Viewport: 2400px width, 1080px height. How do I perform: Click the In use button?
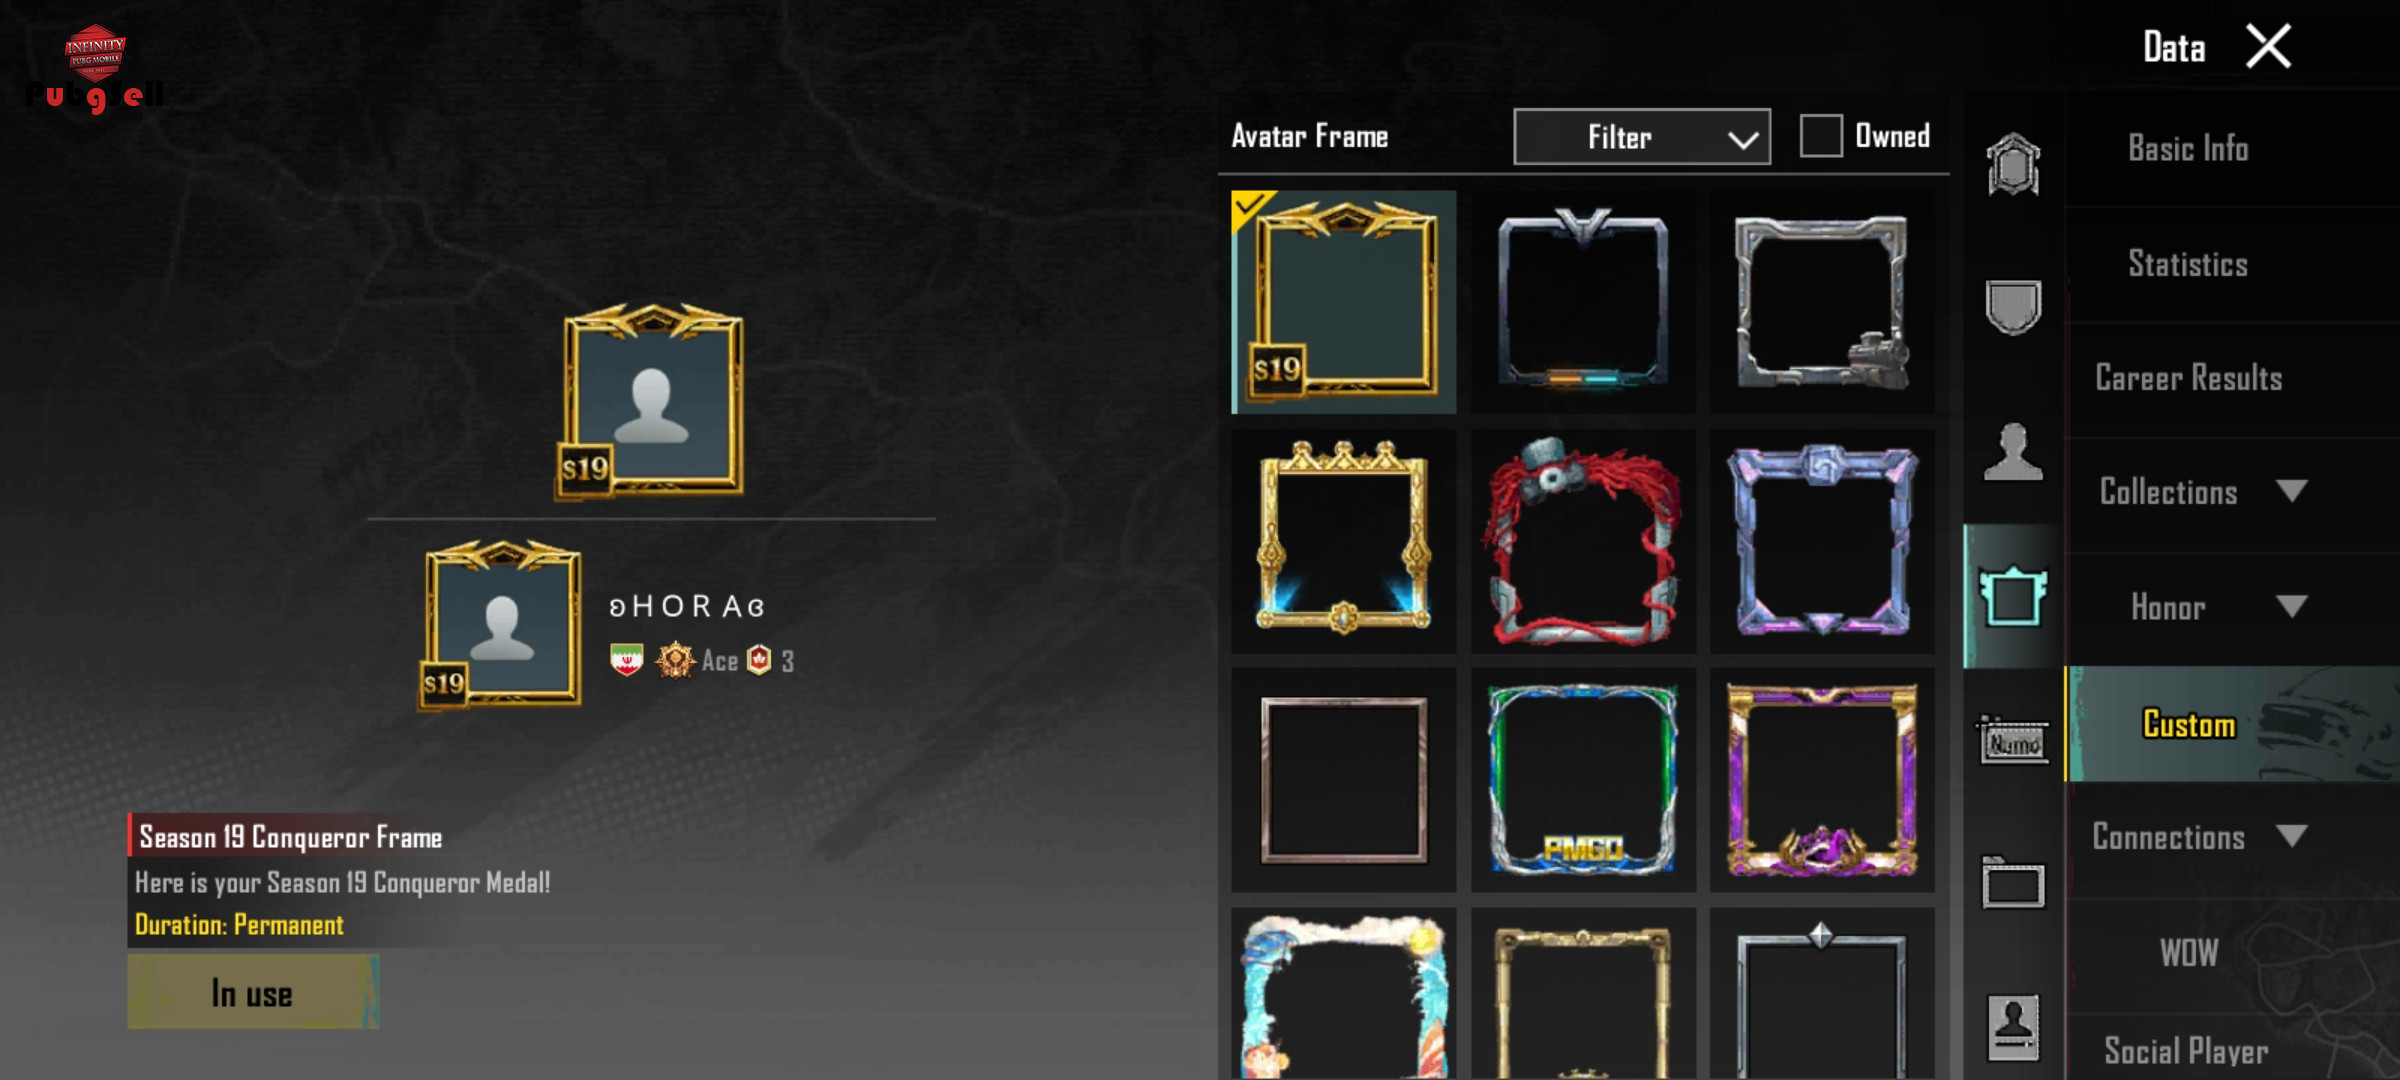[253, 992]
